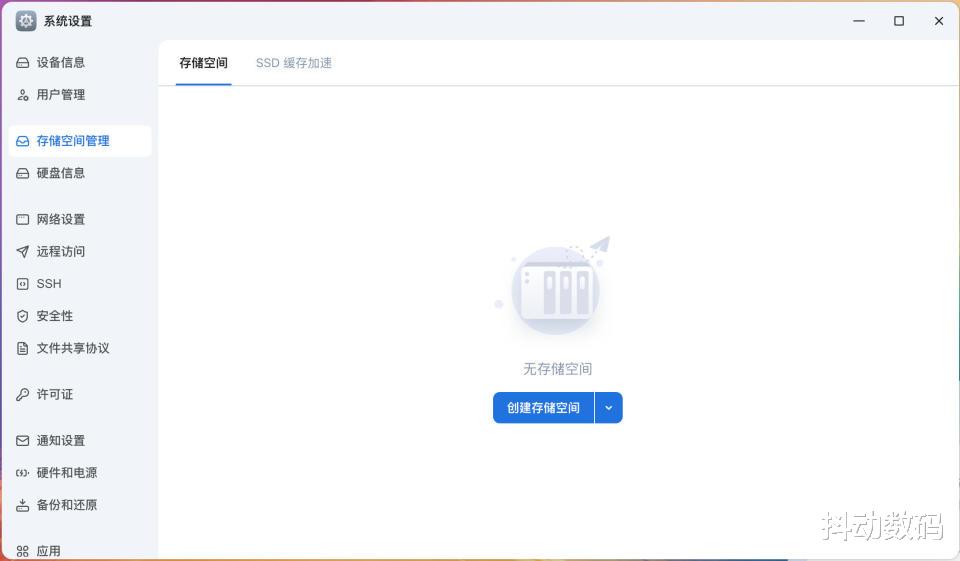
Task: Open 远程访问 settings
Action: pos(80,252)
